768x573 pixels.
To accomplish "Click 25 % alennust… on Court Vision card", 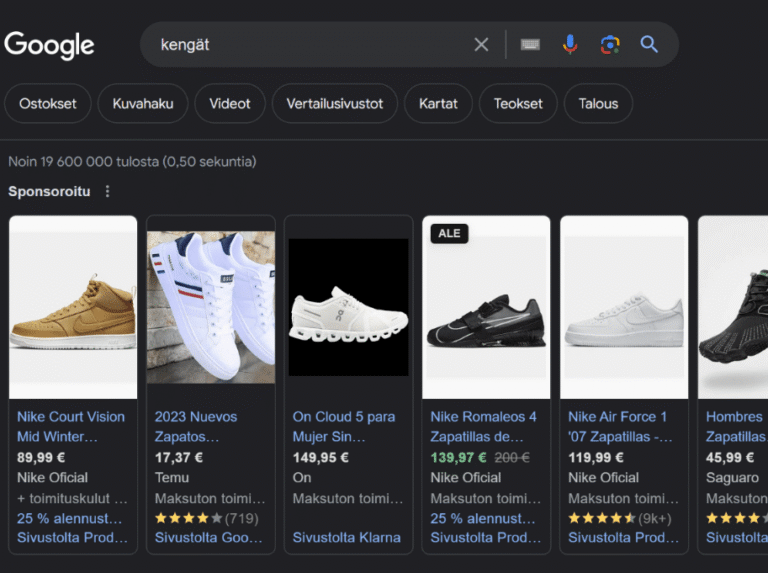I will point(70,518).
